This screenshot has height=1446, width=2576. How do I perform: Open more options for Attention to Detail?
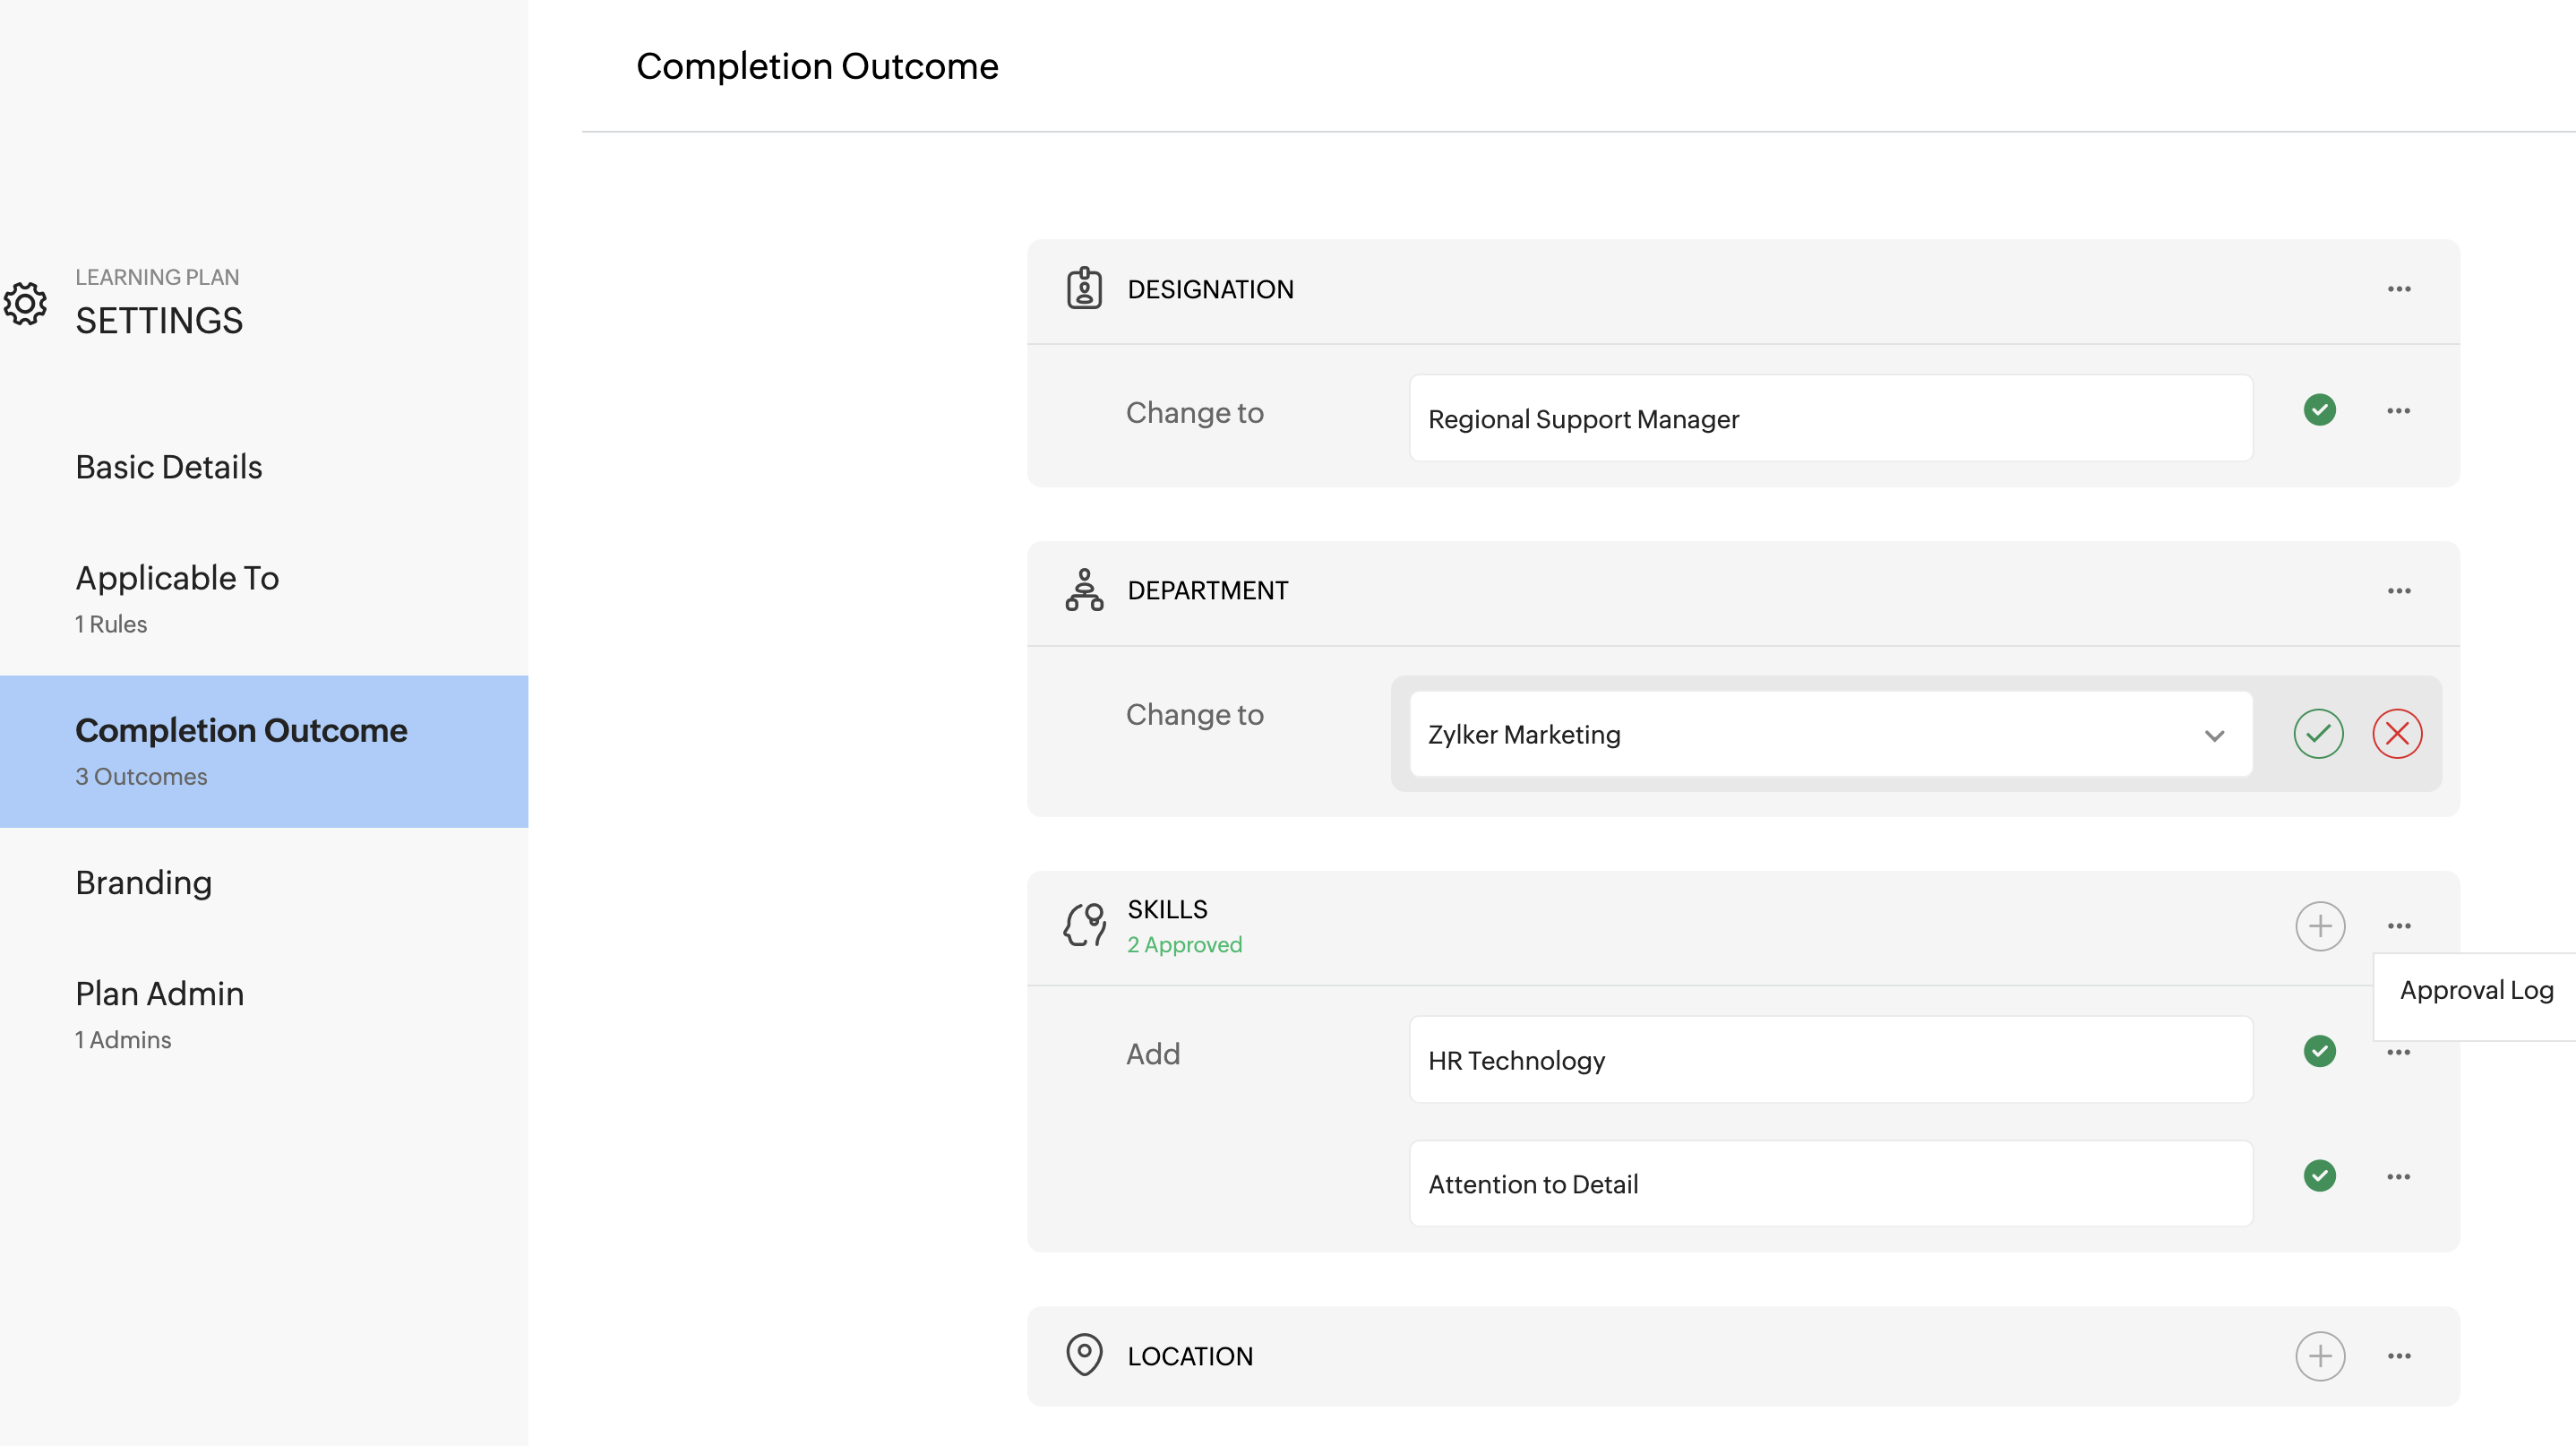(2398, 1177)
